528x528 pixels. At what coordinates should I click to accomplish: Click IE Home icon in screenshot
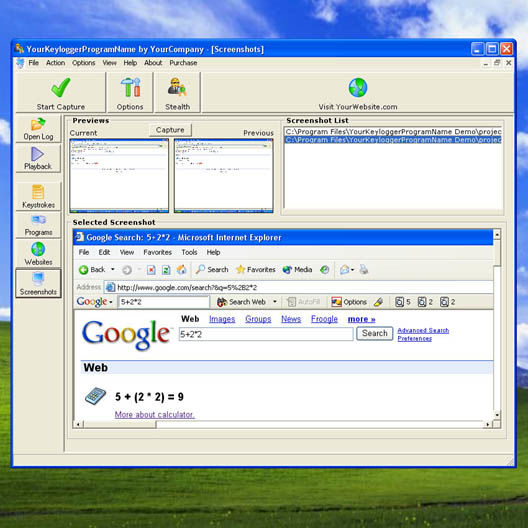pos(181,269)
